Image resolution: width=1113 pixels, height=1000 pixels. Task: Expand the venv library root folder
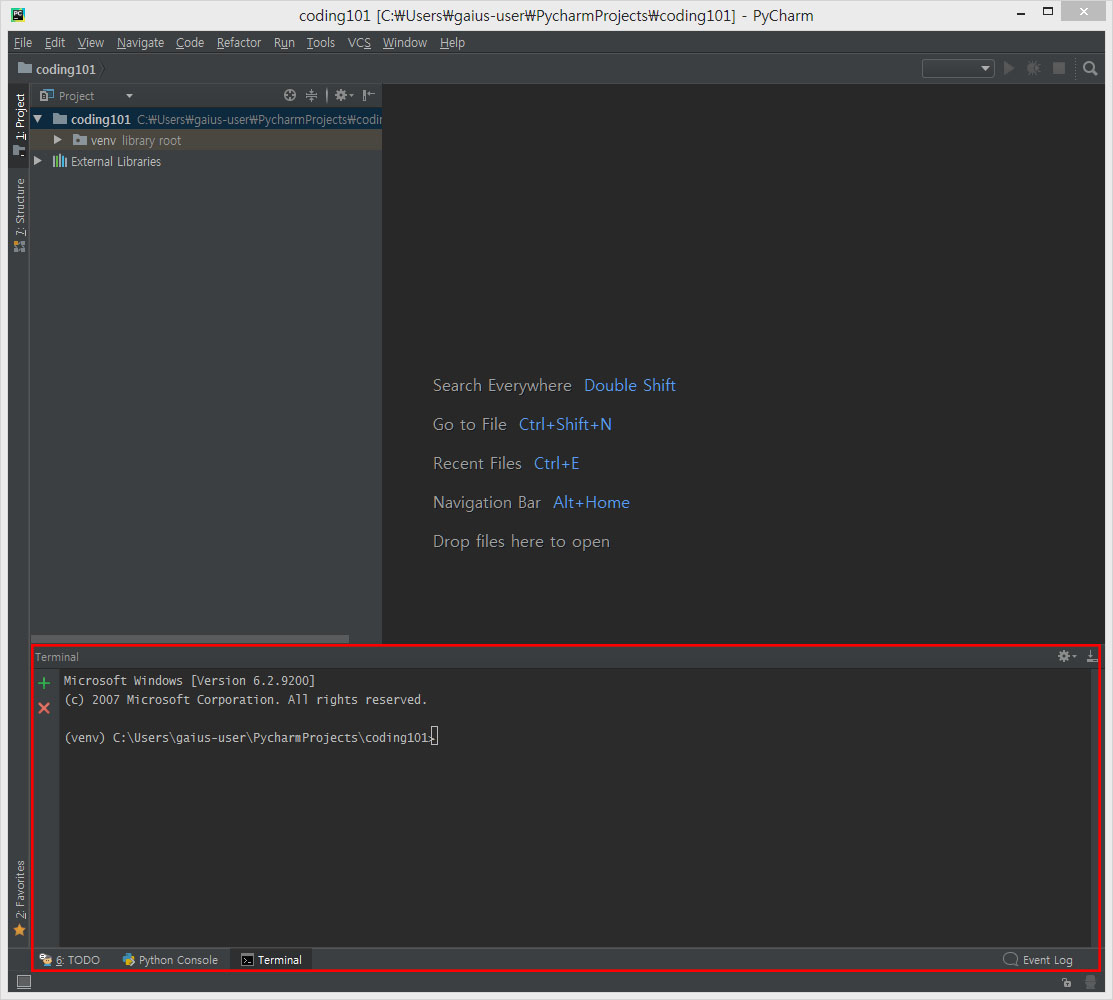point(58,140)
